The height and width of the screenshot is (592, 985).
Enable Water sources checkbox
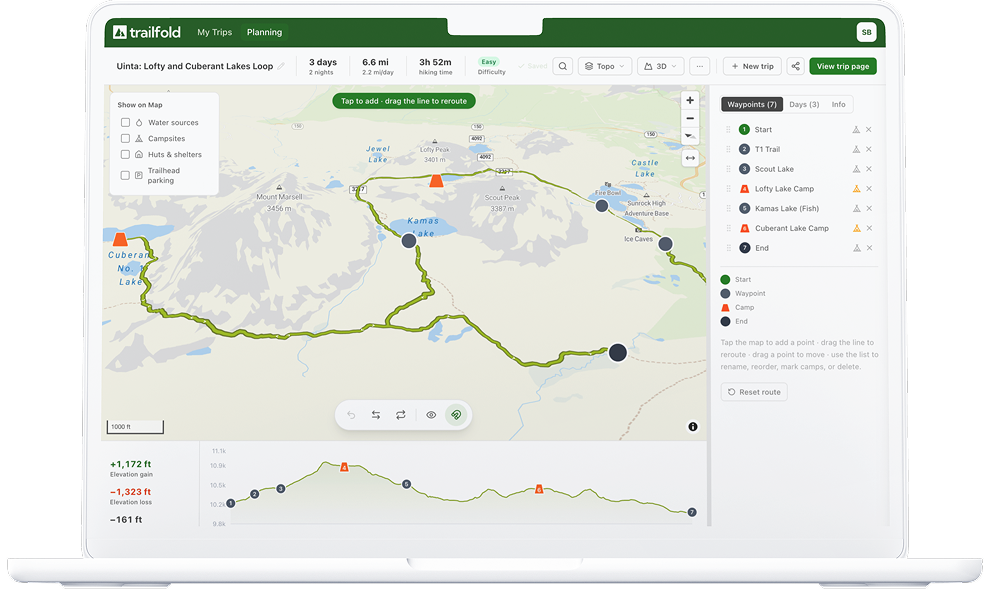[125, 123]
